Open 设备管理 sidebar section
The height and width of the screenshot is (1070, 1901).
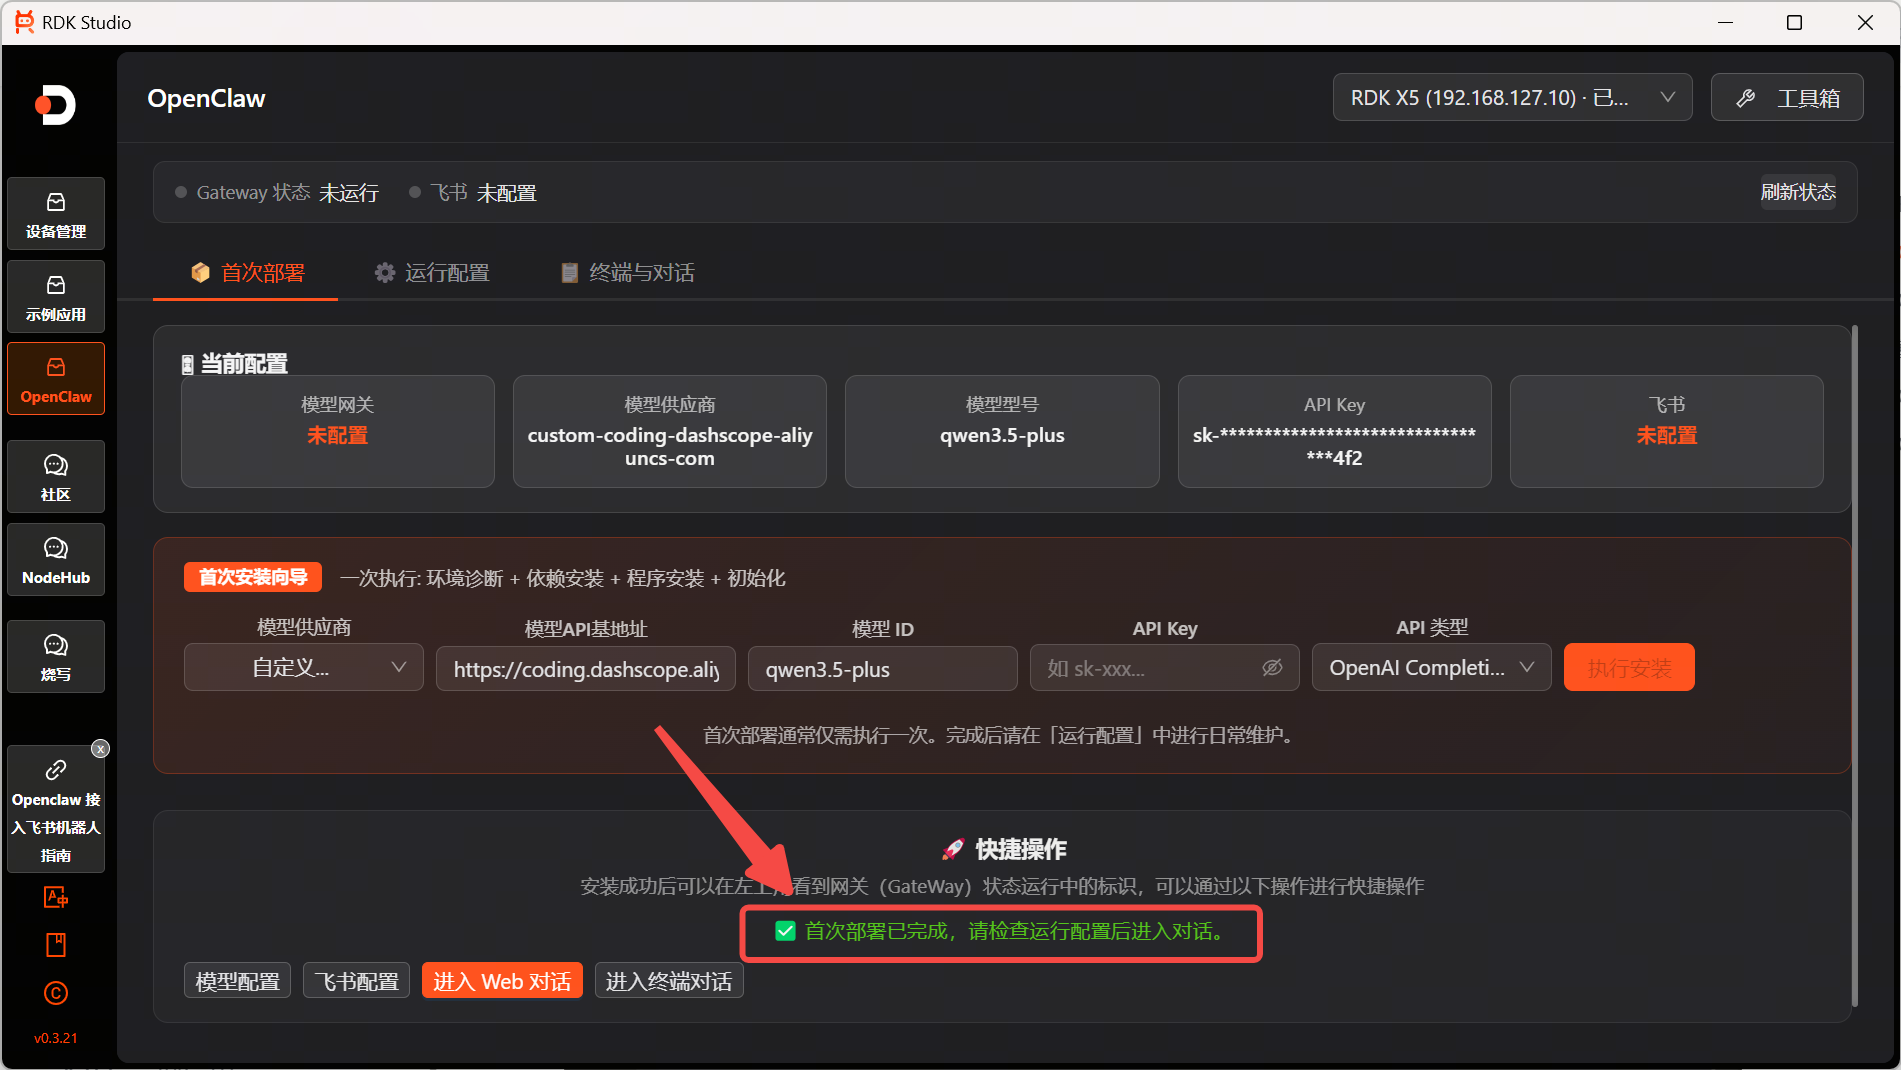point(56,214)
